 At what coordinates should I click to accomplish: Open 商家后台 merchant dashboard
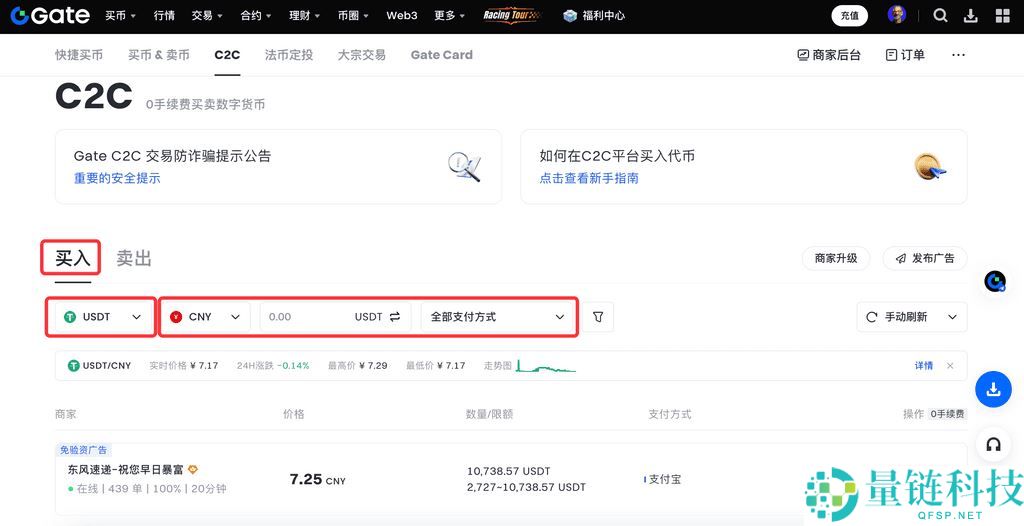click(829, 55)
